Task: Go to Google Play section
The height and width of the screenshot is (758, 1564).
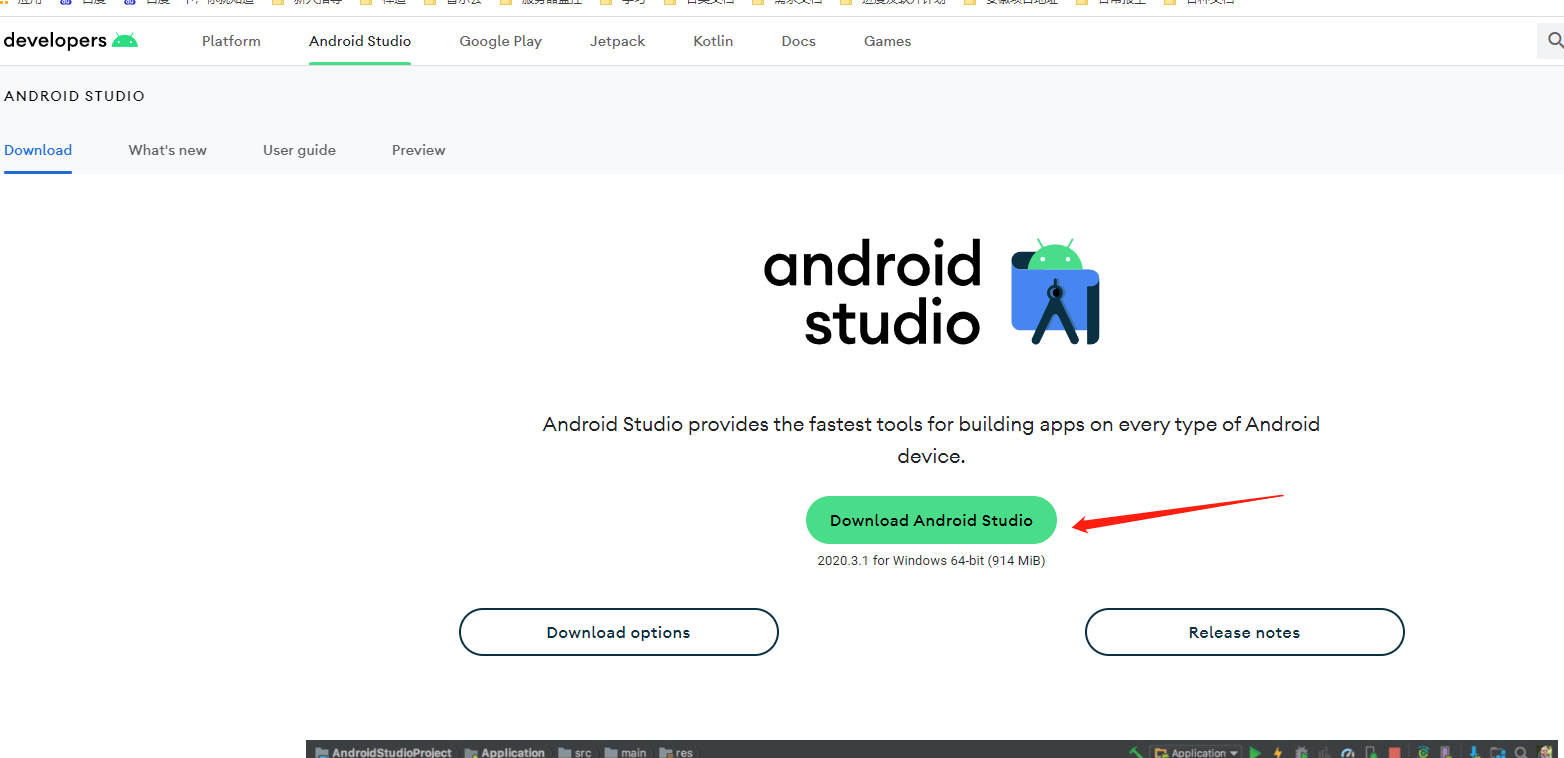Action: (x=500, y=41)
